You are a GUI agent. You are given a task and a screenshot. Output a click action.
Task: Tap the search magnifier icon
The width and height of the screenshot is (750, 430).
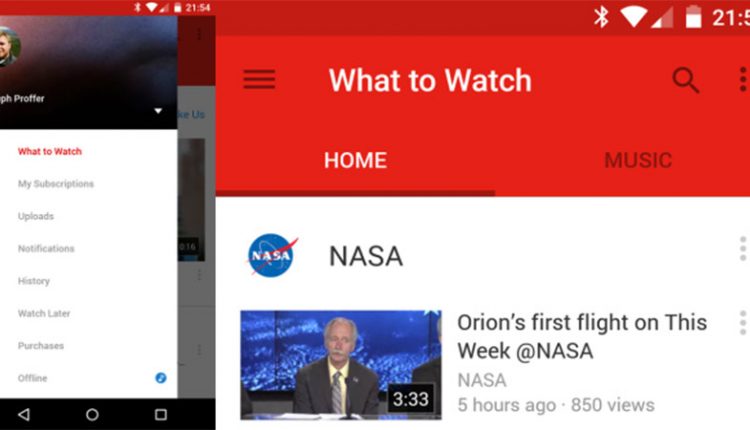click(685, 80)
